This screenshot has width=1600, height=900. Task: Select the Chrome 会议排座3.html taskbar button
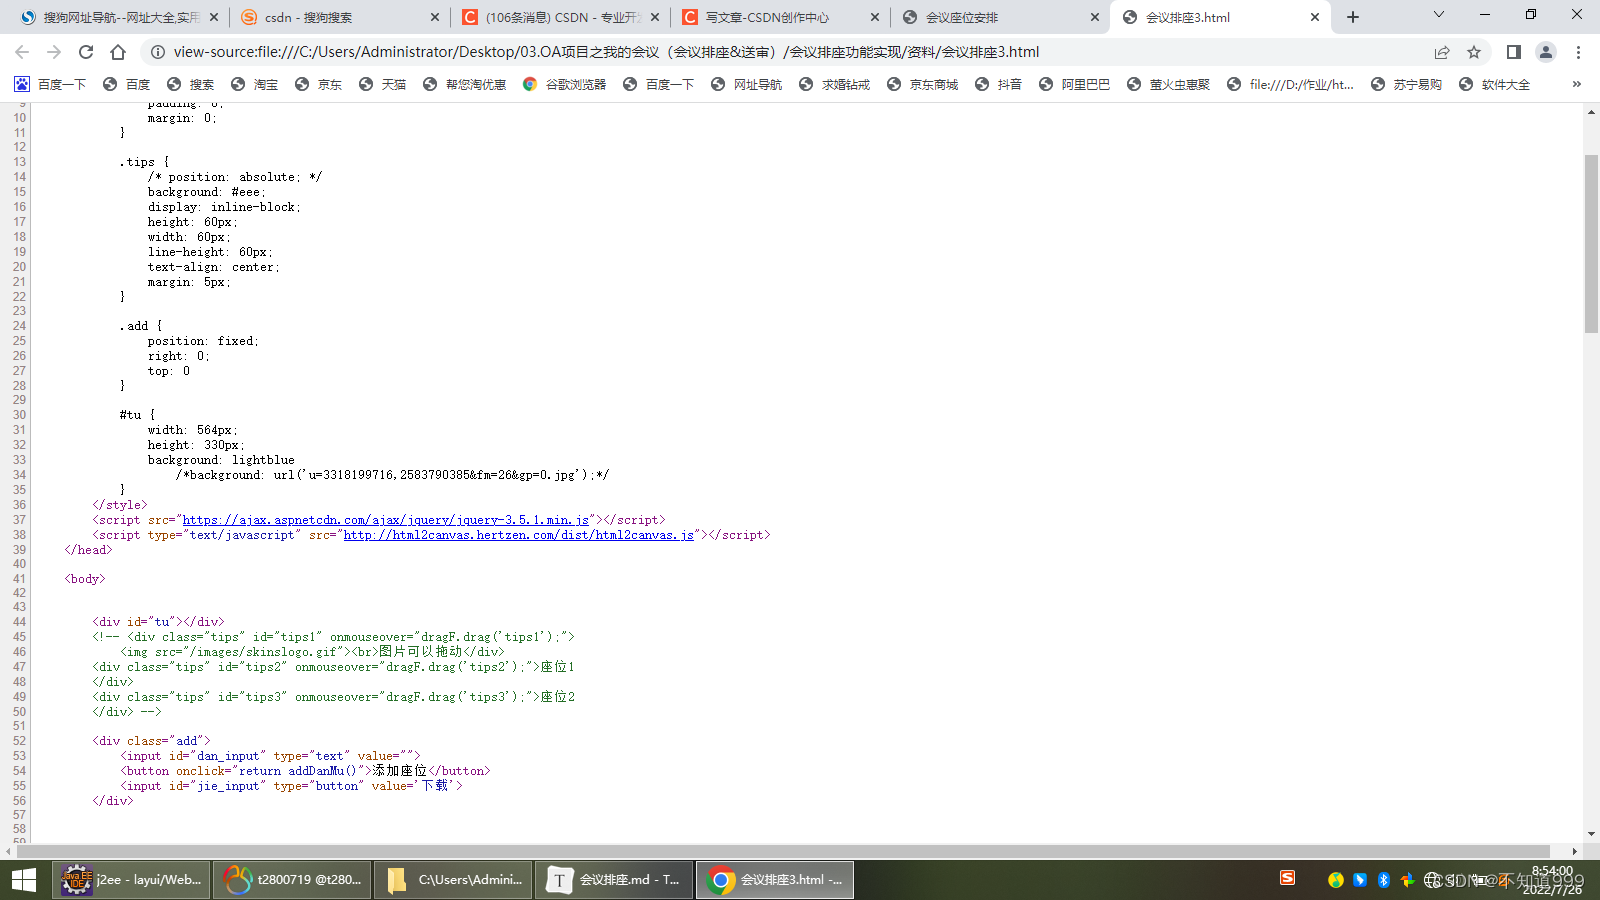coord(775,880)
